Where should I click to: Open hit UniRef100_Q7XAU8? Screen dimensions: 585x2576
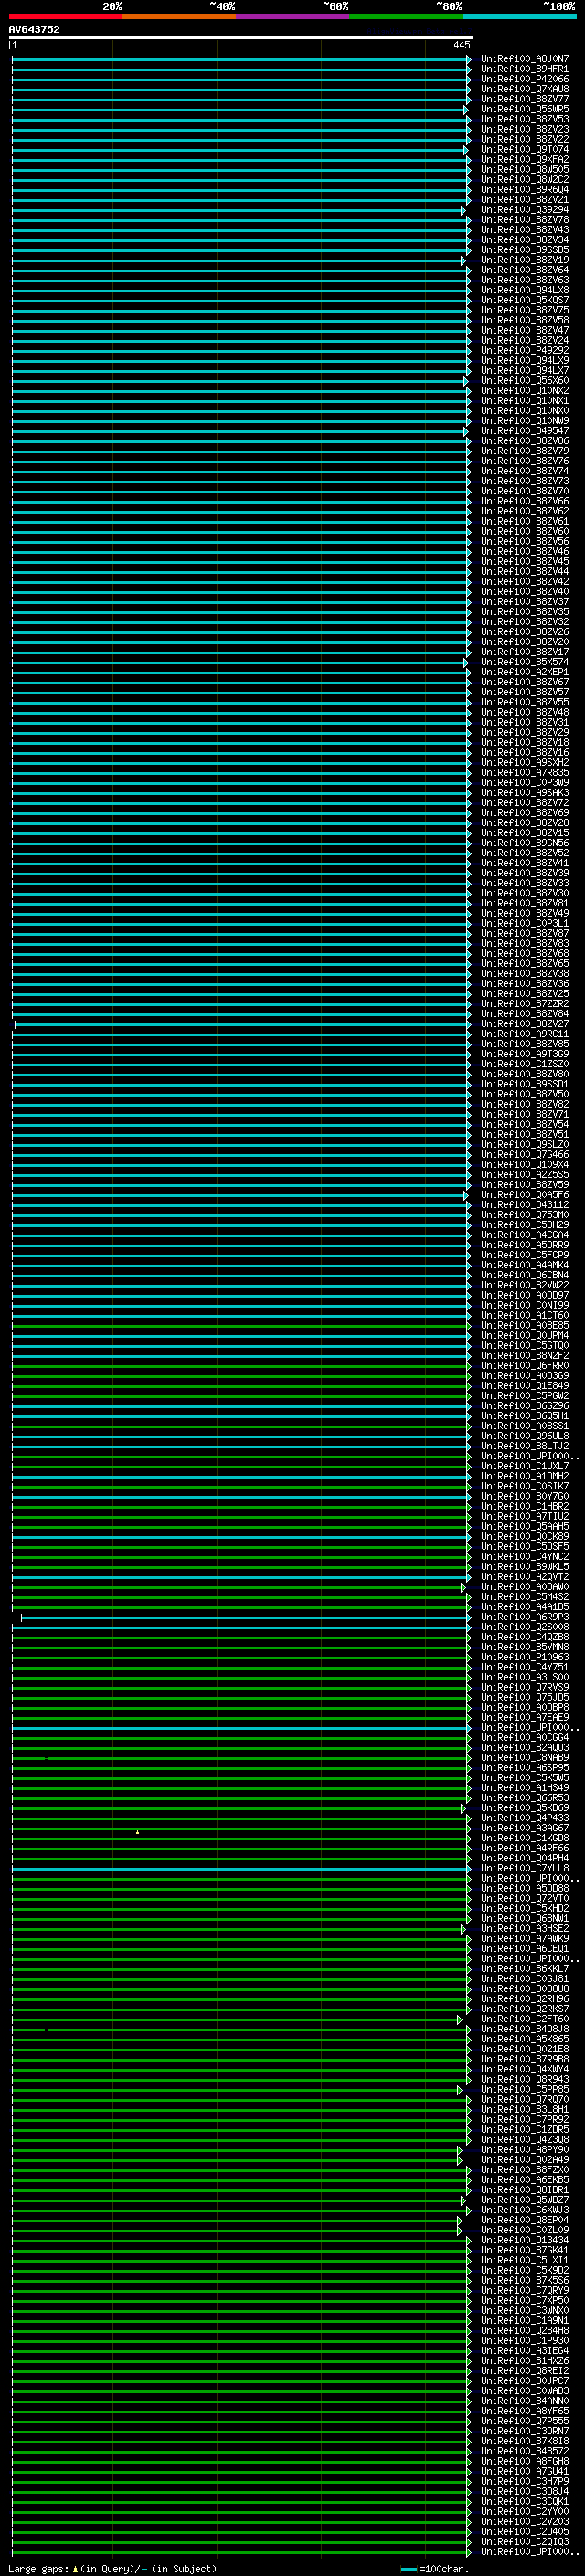(524, 89)
